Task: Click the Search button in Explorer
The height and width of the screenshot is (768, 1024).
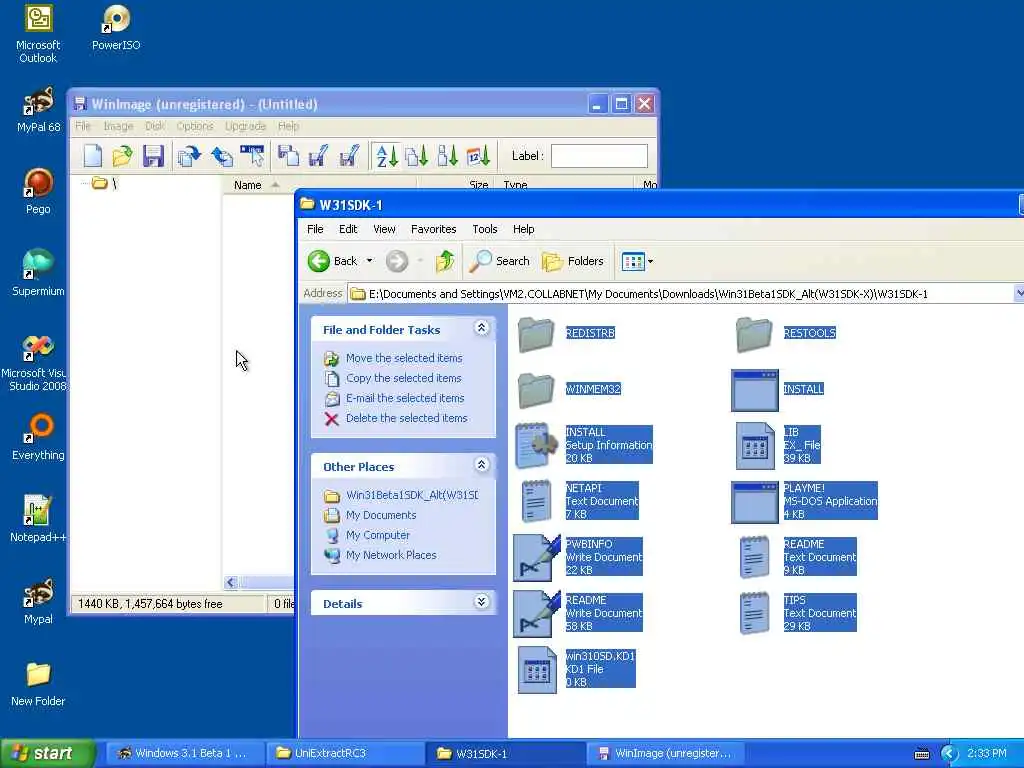Action: click(x=500, y=261)
